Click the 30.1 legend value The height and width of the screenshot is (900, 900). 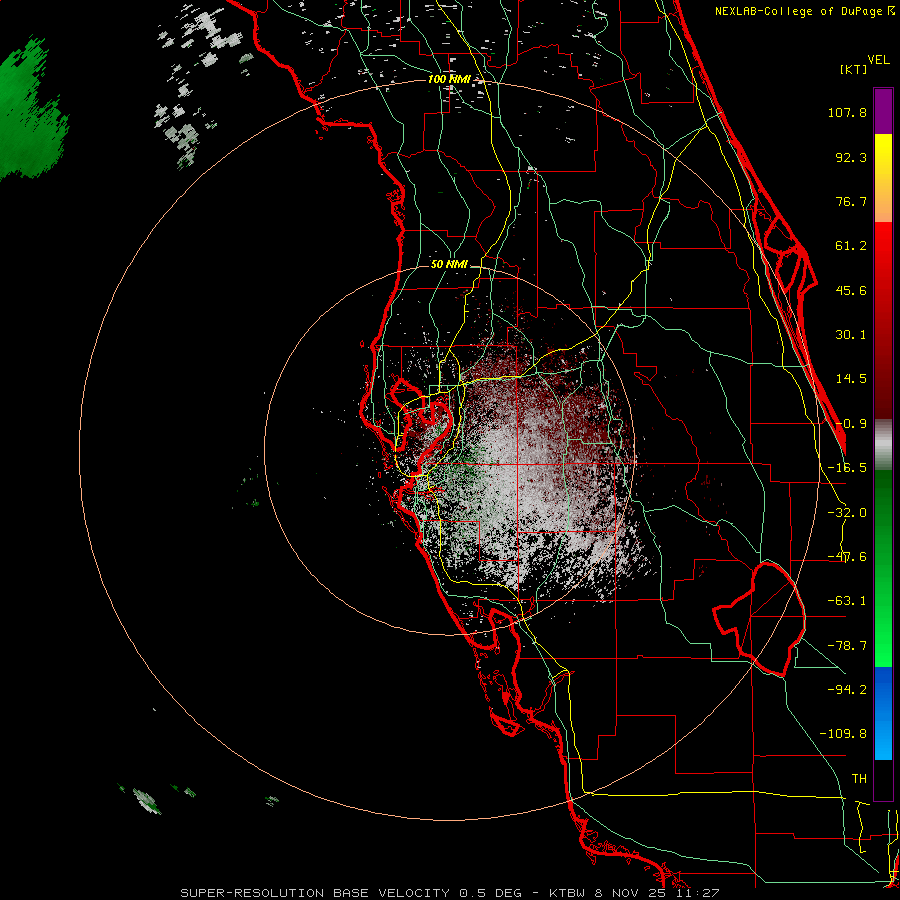pyautogui.click(x=851, y=335)
